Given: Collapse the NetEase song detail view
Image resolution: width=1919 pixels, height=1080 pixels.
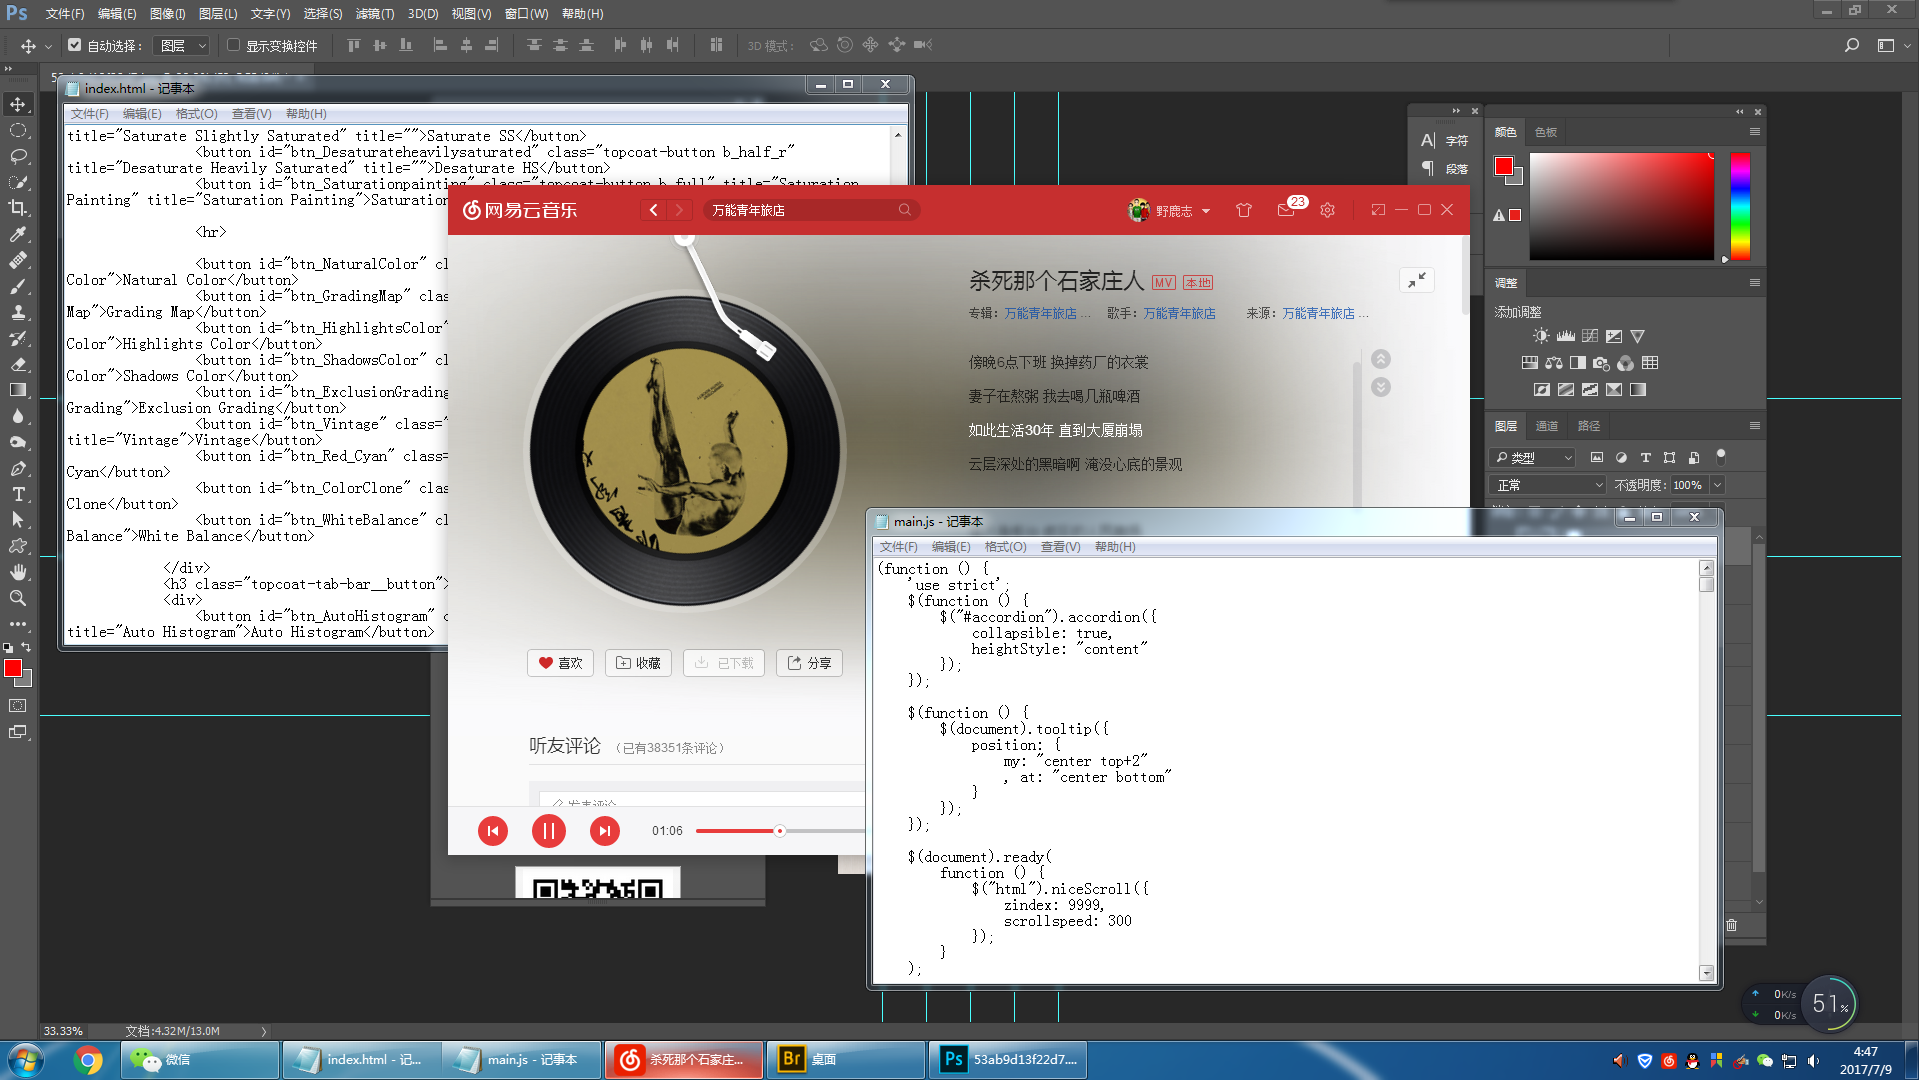Looking at the screenshot, I should [x=1417, y=281].
